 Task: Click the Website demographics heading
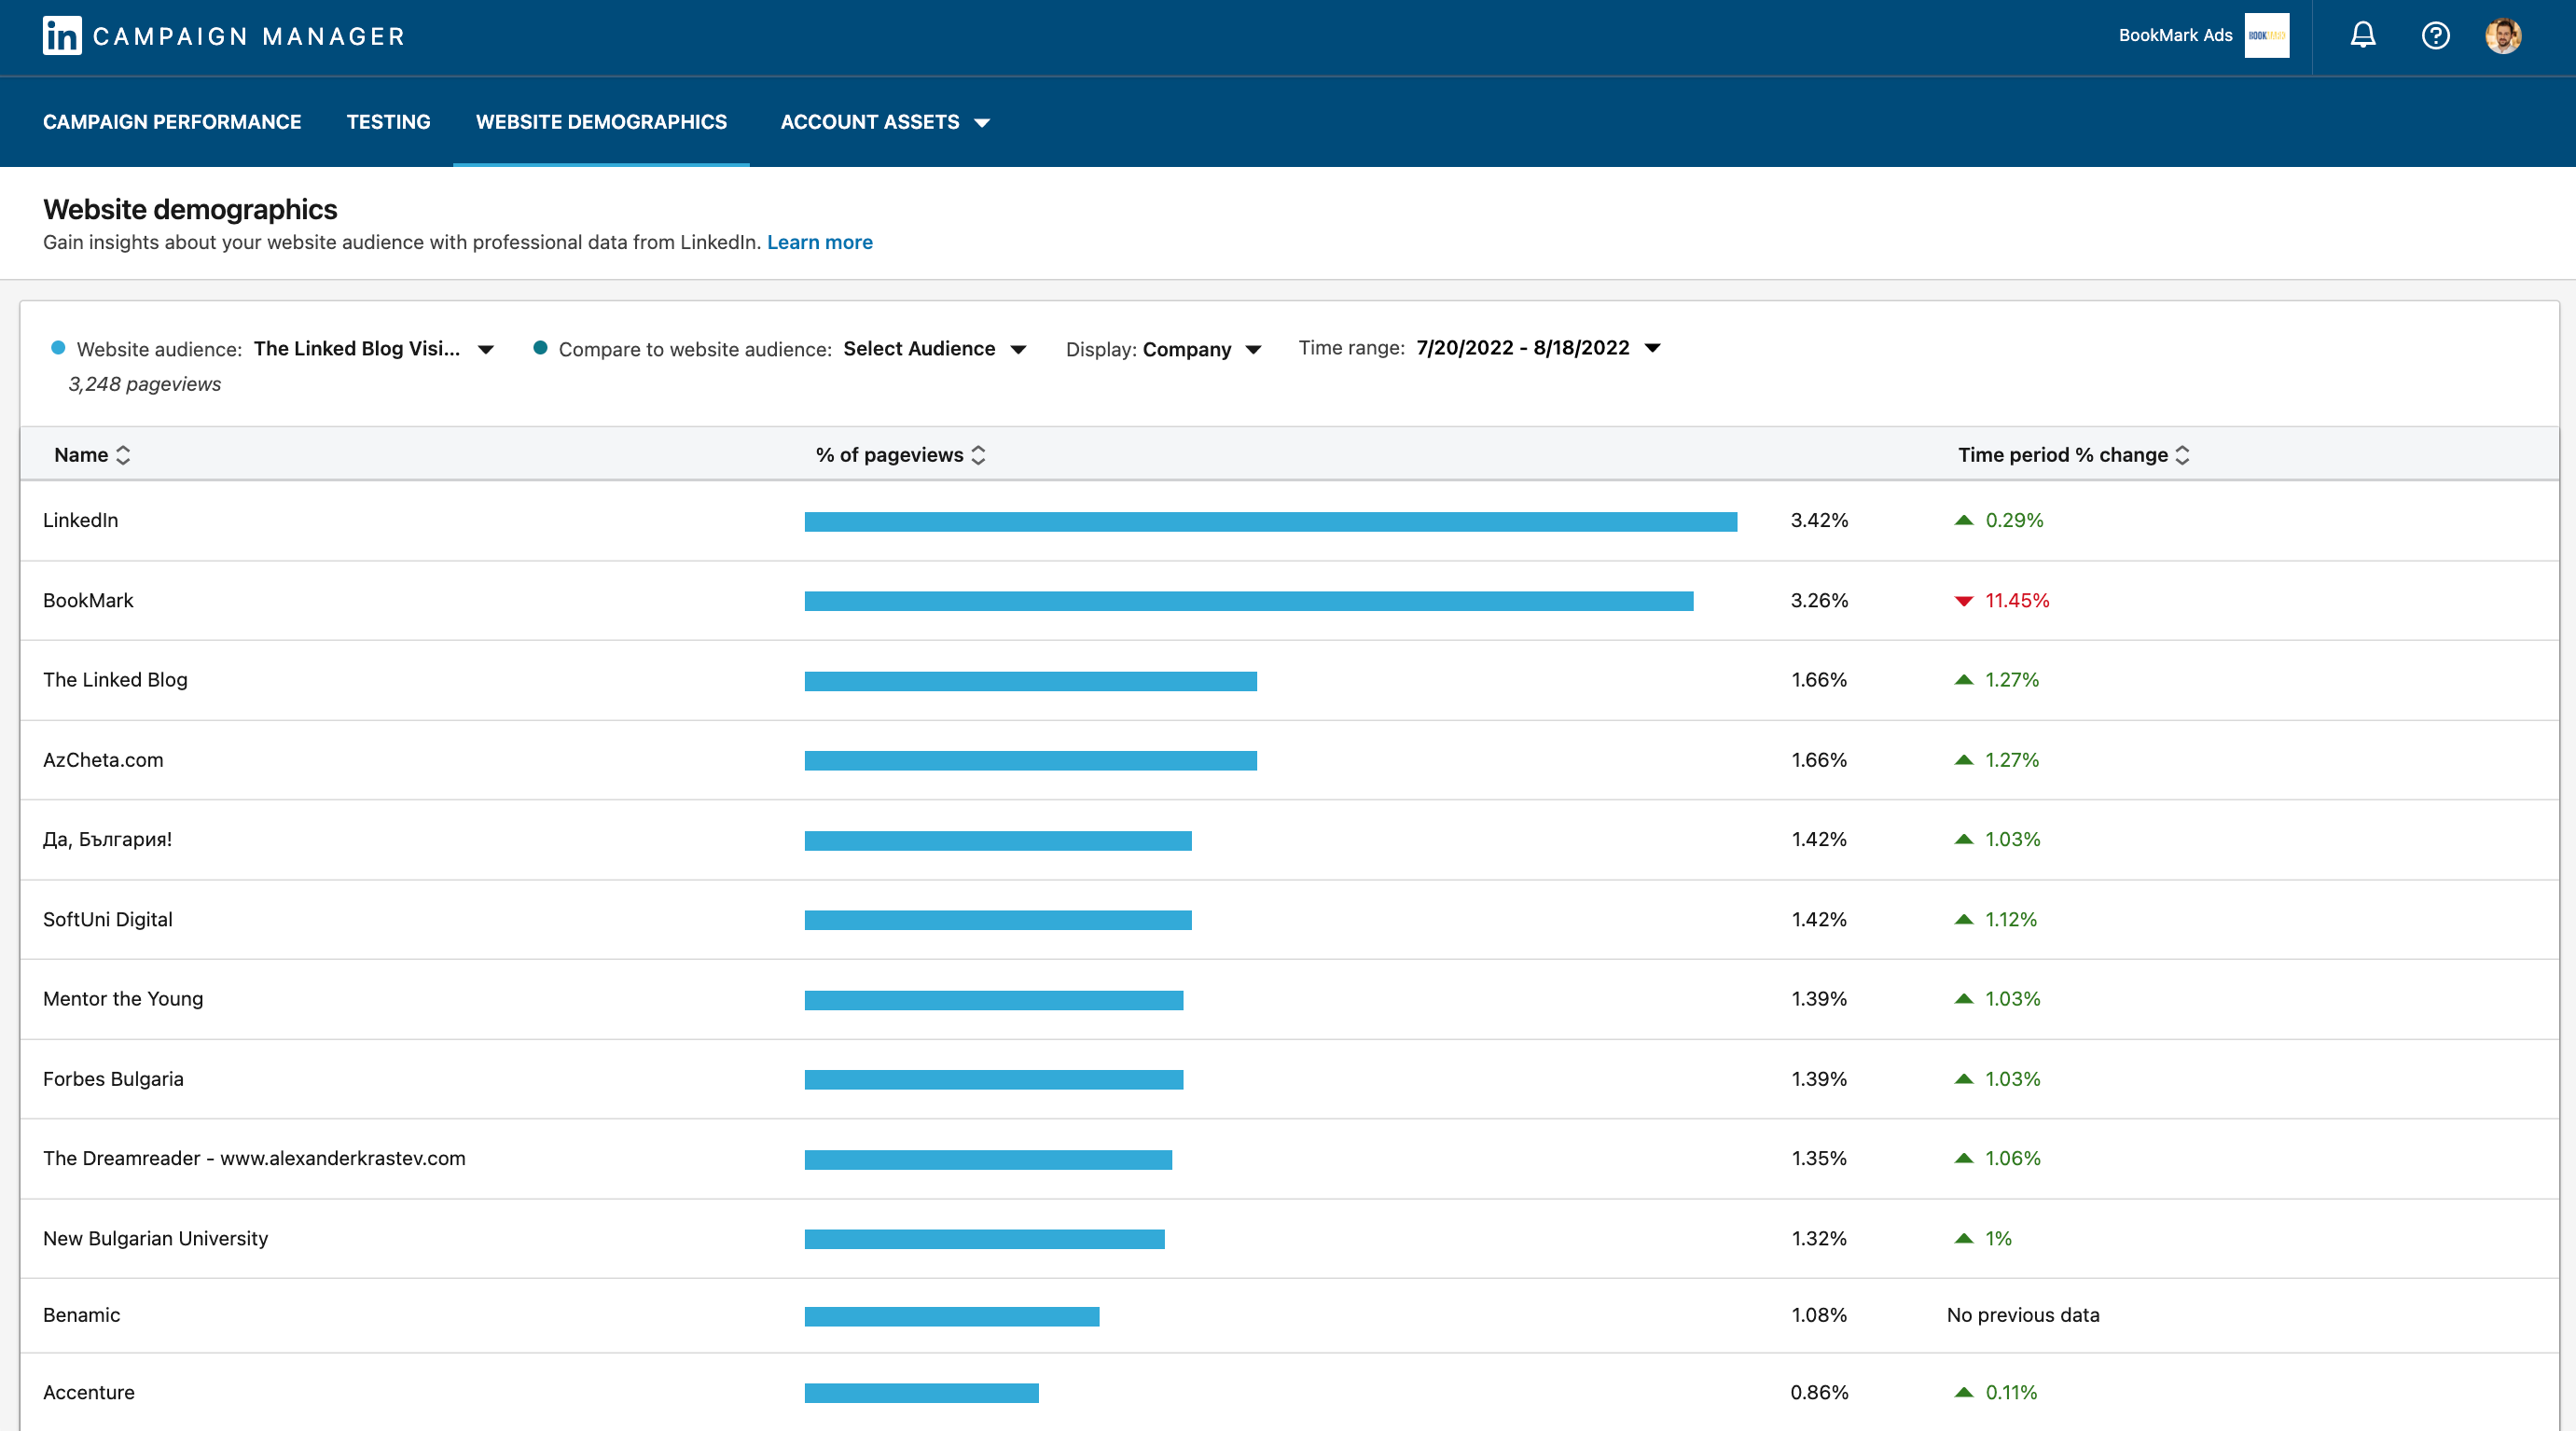(190, 209)
